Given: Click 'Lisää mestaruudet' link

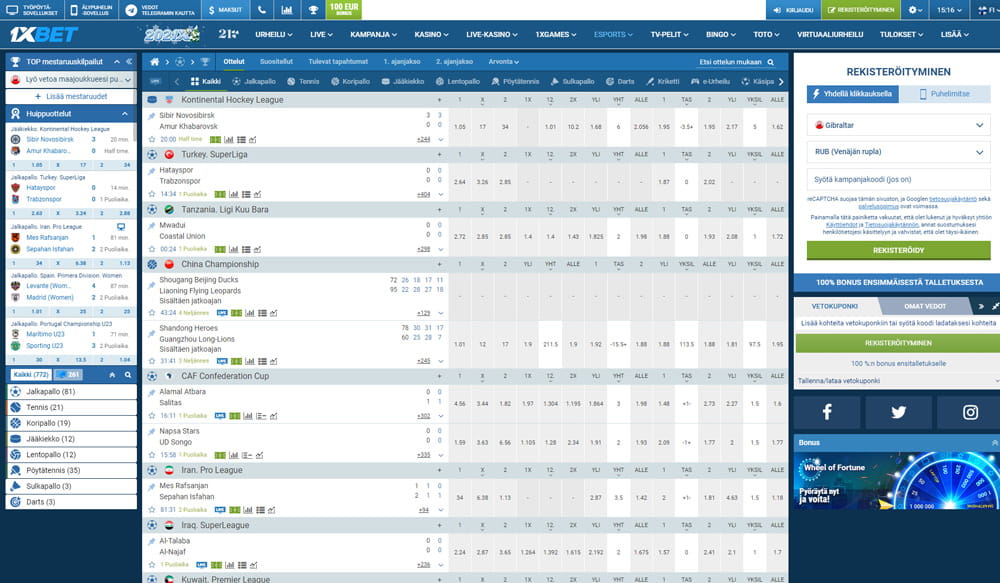Looking at the screenshot, I should click(x=71, y=96).
